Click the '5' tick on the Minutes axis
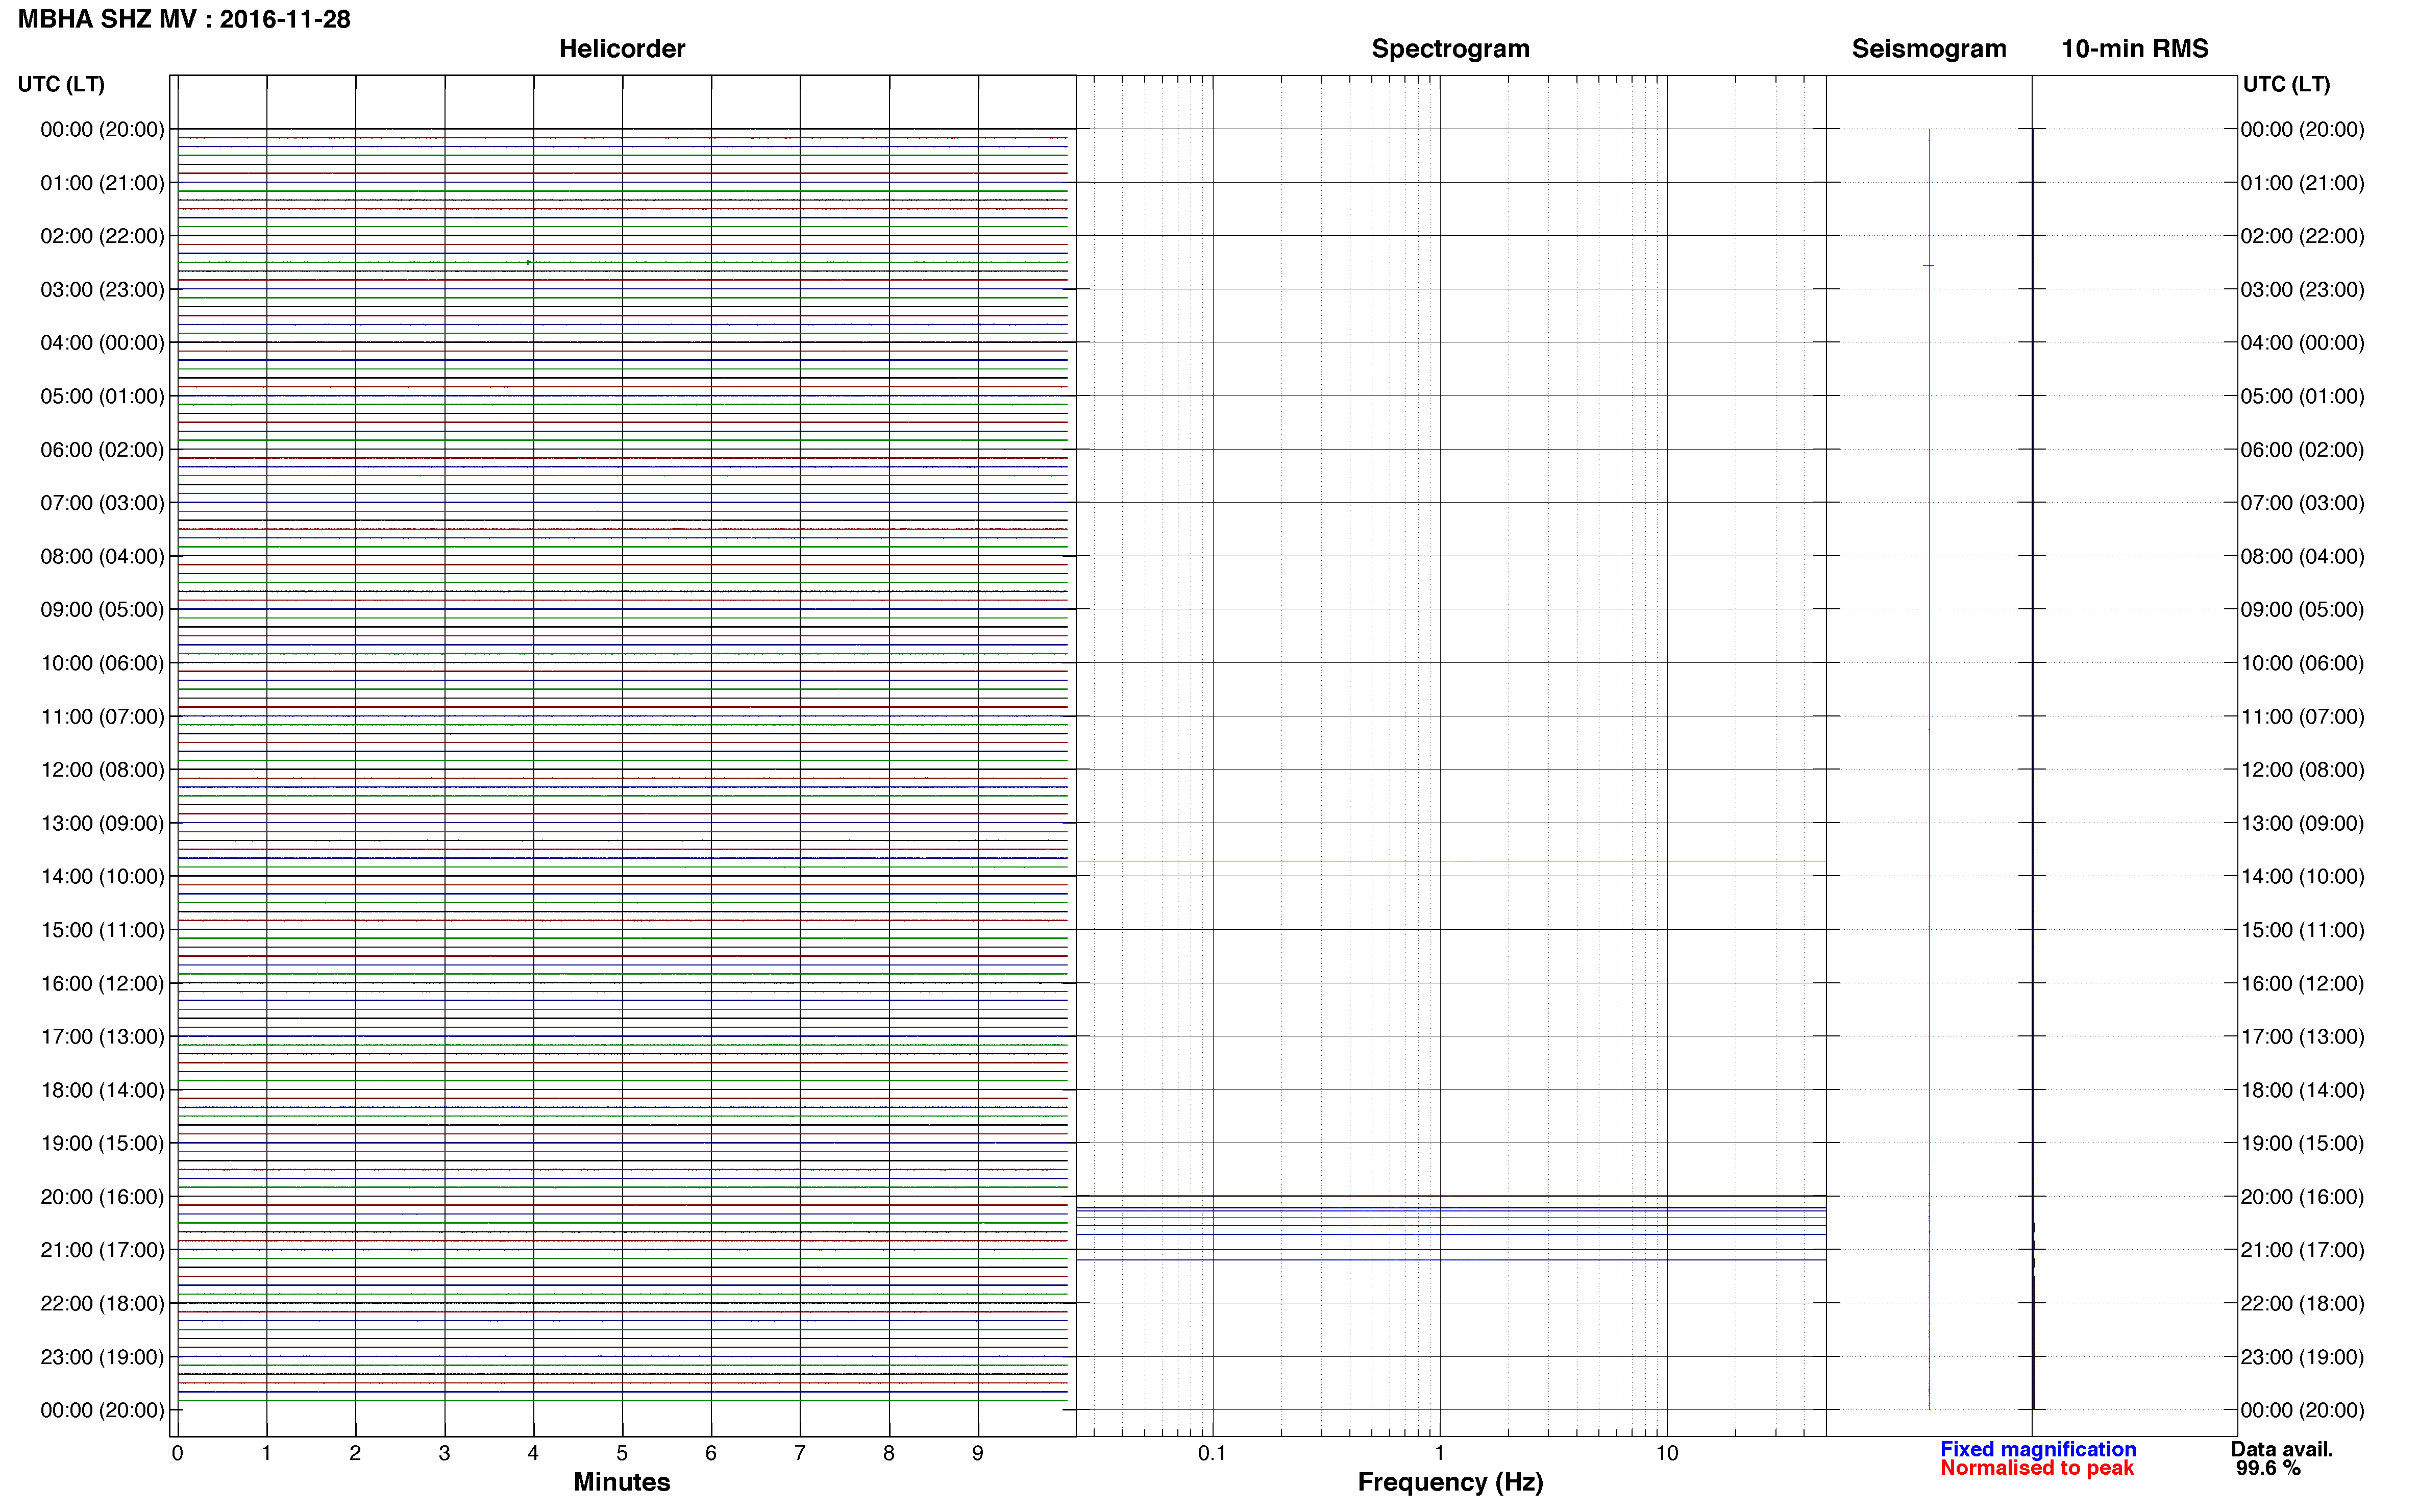 622,1453
